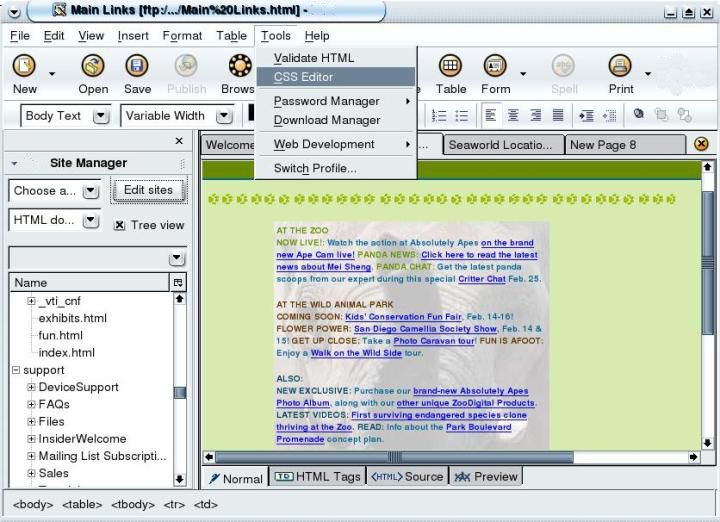Switch to Source view tab
Screen dimensions: 720x522
(x=407, y=477)
